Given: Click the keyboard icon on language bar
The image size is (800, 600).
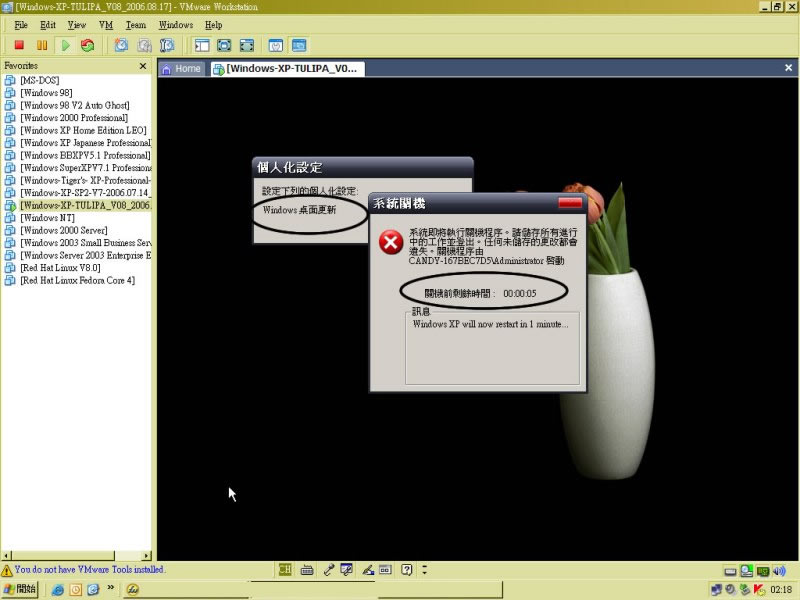Looking at the screenshot, I should click(307, 570).
